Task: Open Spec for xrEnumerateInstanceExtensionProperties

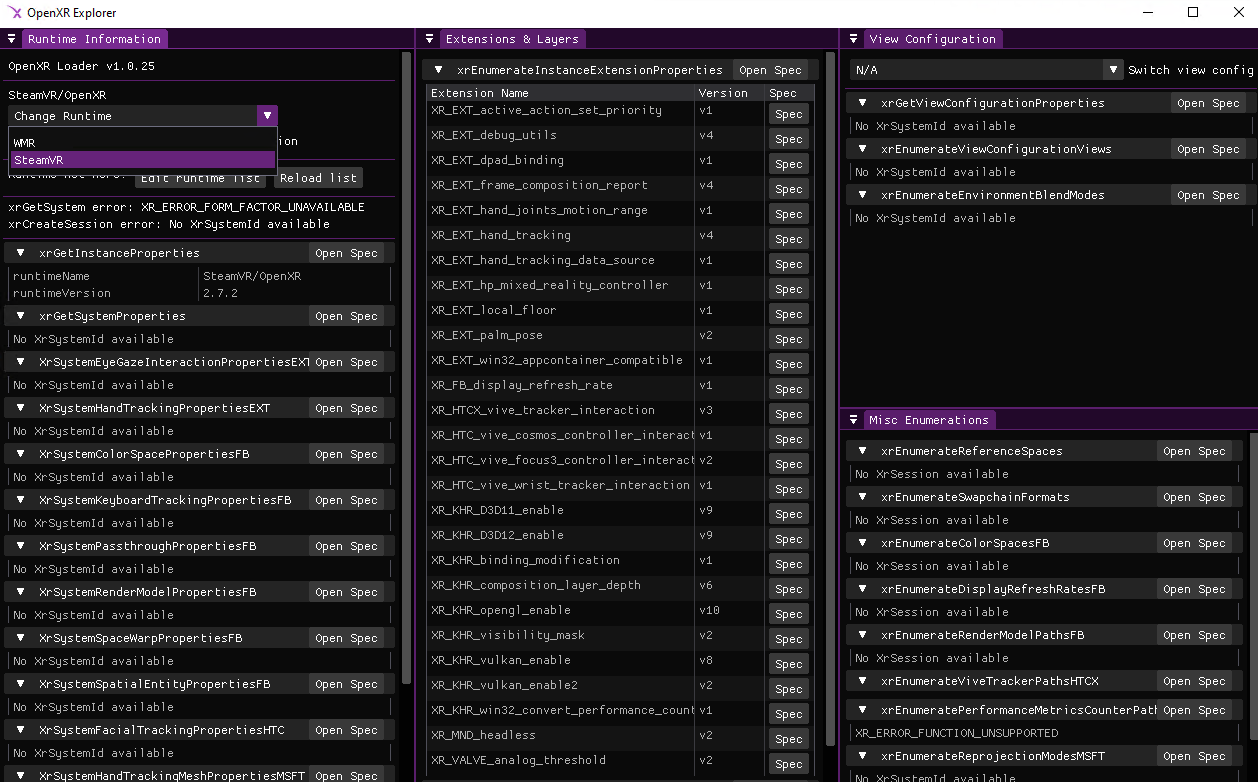Action: point(770,71)
